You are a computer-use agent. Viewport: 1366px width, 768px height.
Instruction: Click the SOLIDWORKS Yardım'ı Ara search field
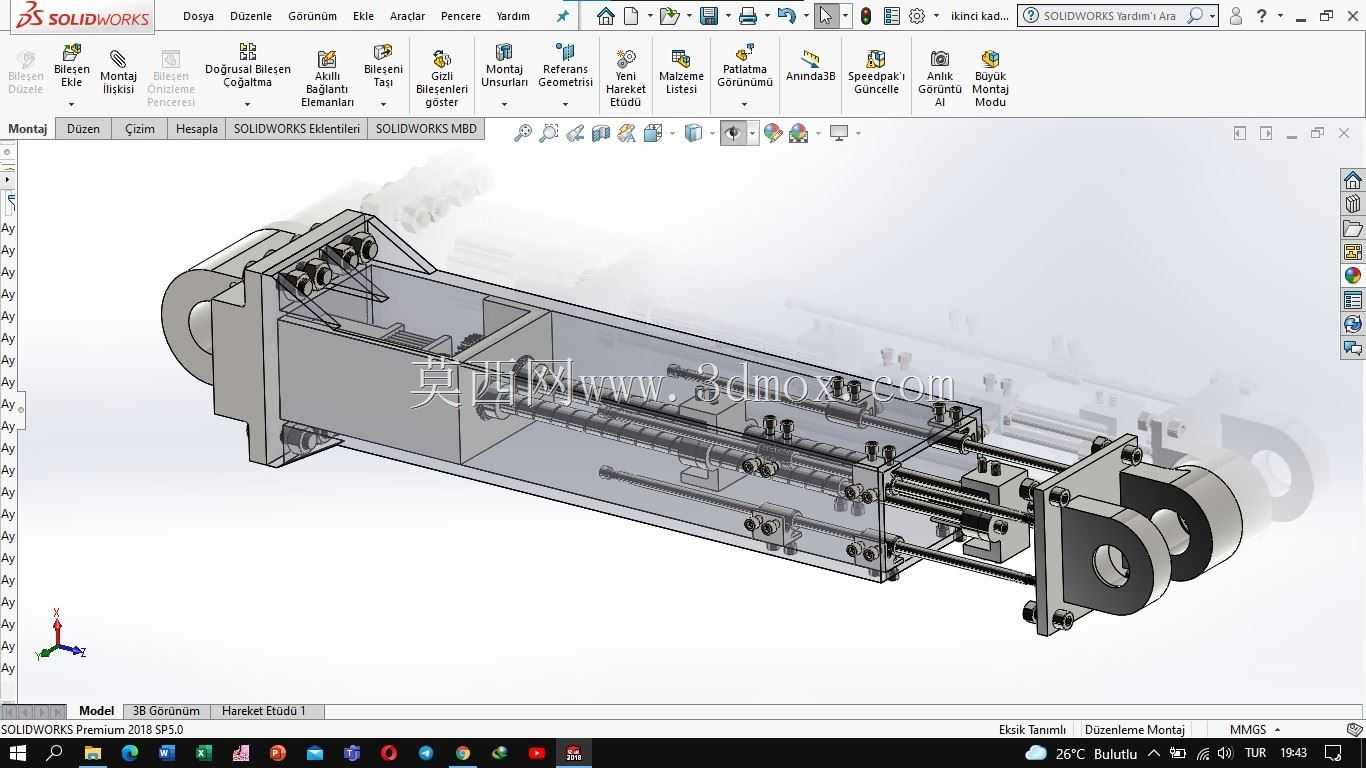click(x=1109, y=16)
